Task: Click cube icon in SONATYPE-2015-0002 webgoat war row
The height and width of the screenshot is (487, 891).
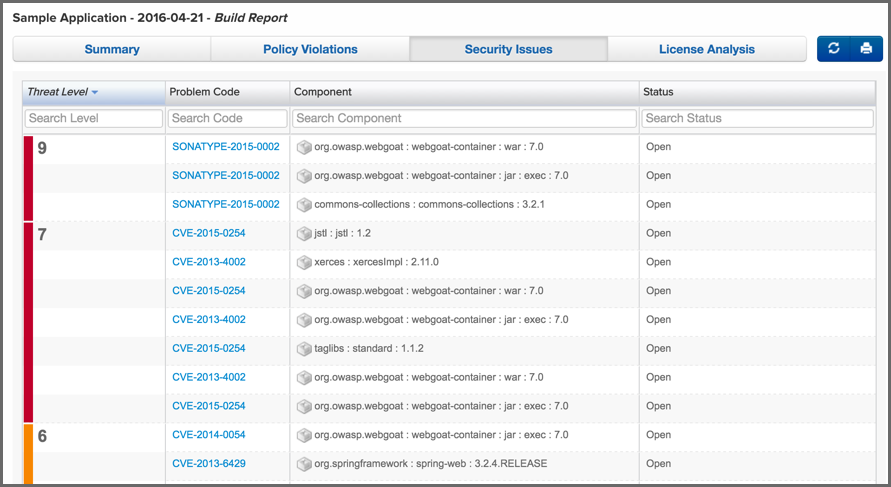Action: click(304, 147)
